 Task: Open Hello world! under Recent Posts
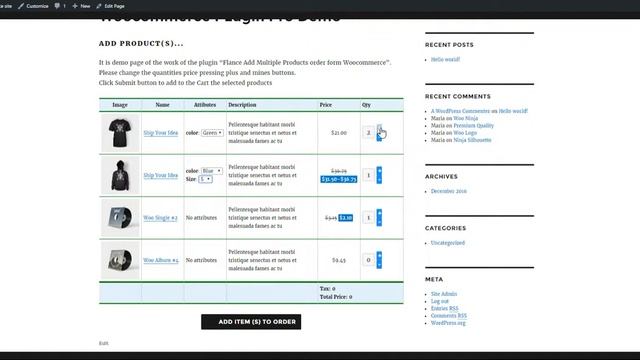point(445,60)
